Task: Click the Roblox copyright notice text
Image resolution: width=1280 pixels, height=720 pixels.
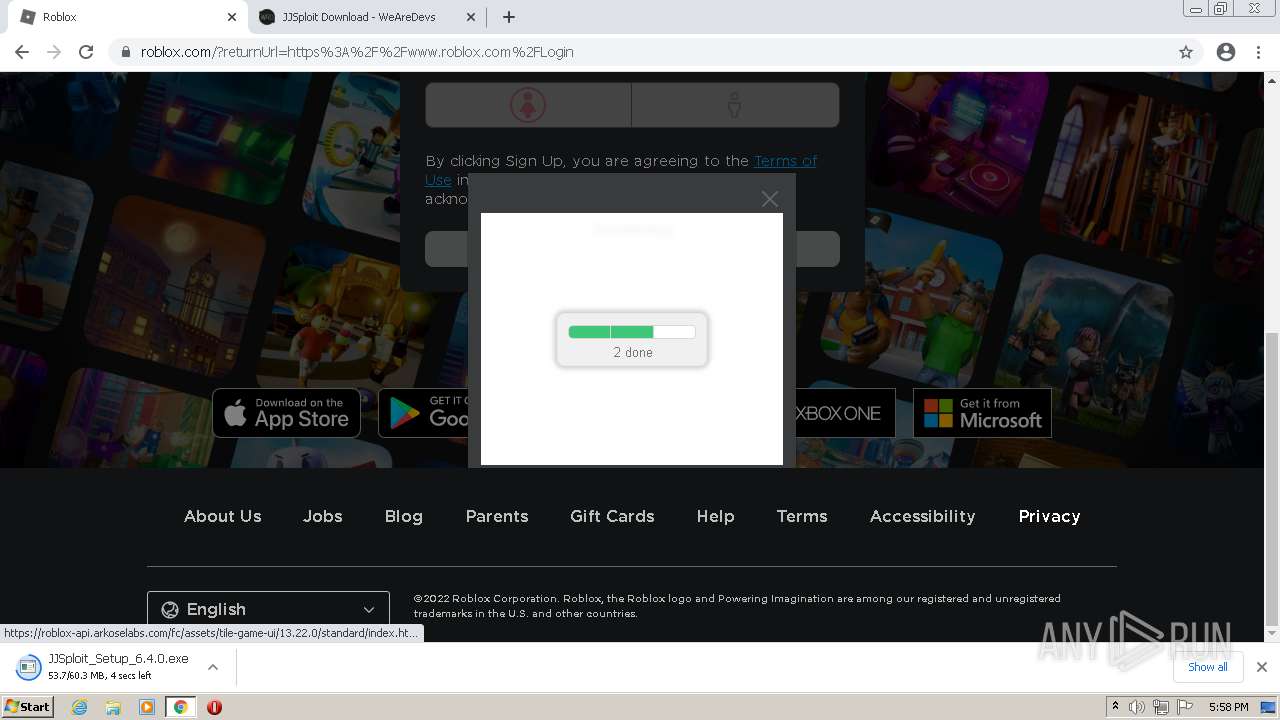Action: tap(737, 606)
